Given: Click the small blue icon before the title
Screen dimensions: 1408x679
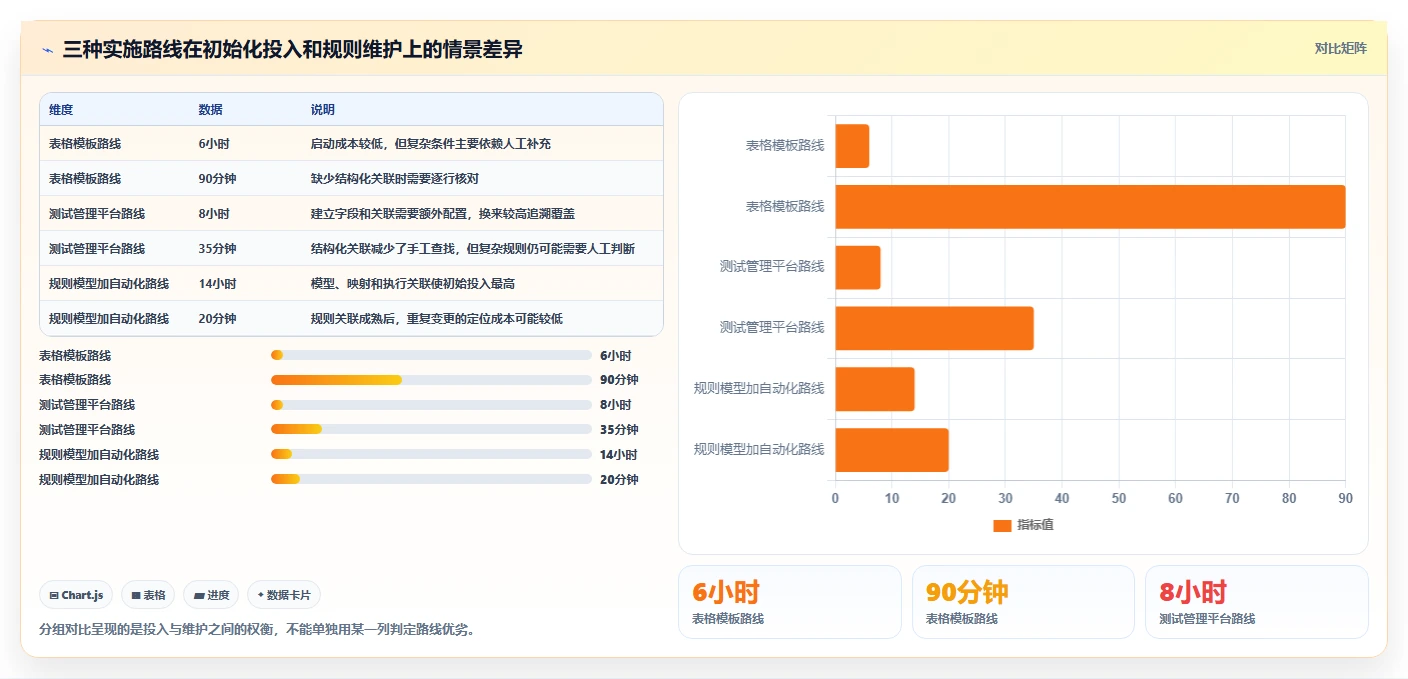Looking at the screenshot, I should (x=47, y=50).
